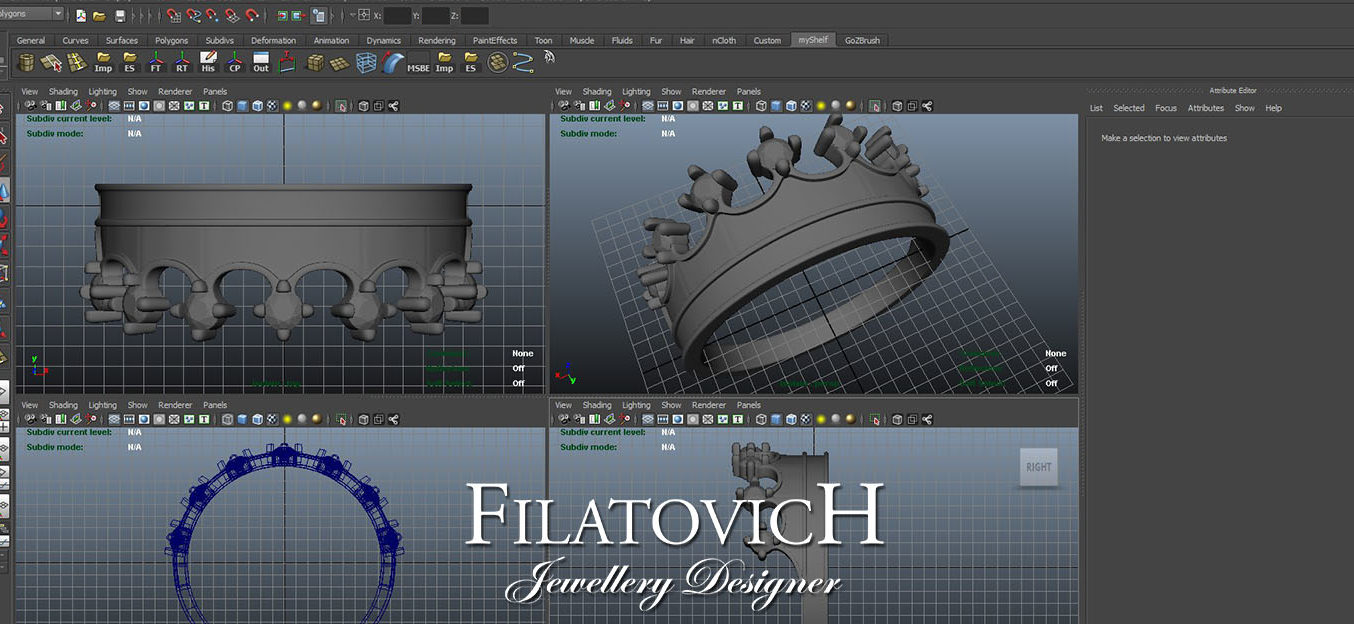Click the red bracket shelf icon after Out
The width and height of the screenshot is (1354, 624).
[287, 62]
